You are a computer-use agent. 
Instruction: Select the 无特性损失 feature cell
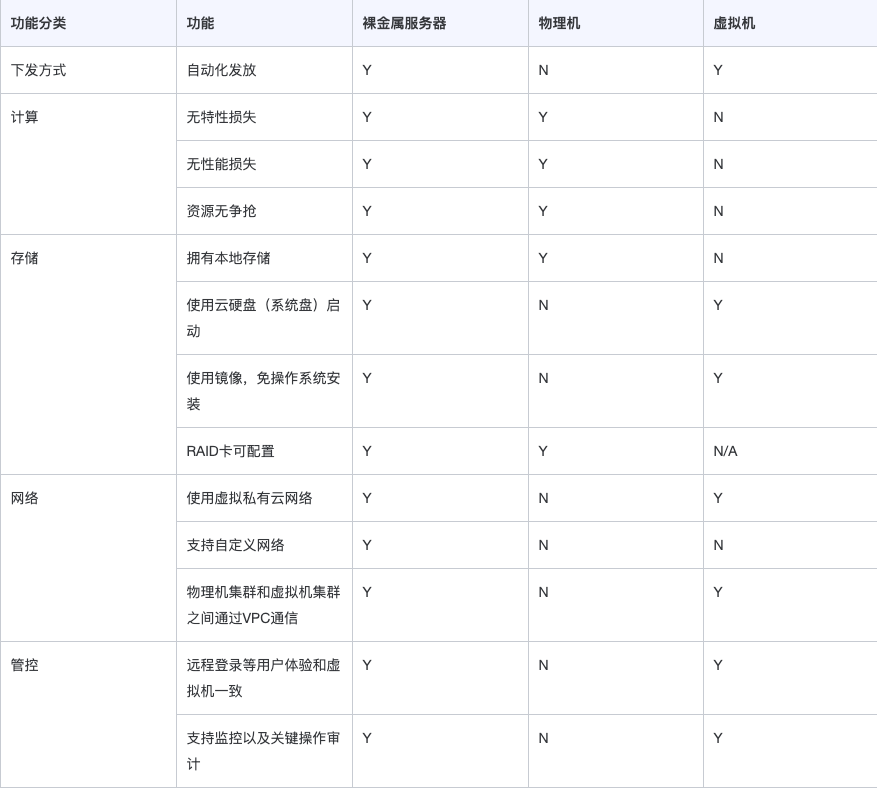[x=221, y=117]
